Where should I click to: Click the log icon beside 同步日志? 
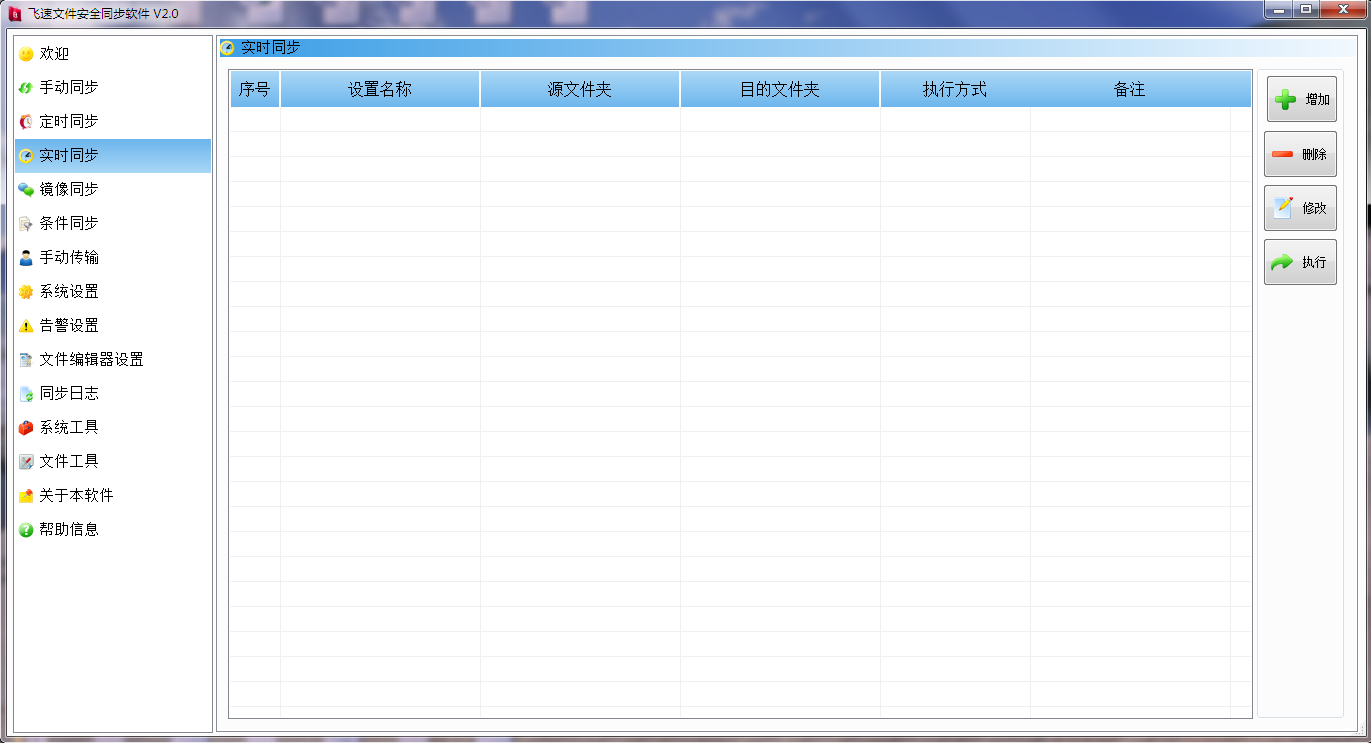pos(26,394)
